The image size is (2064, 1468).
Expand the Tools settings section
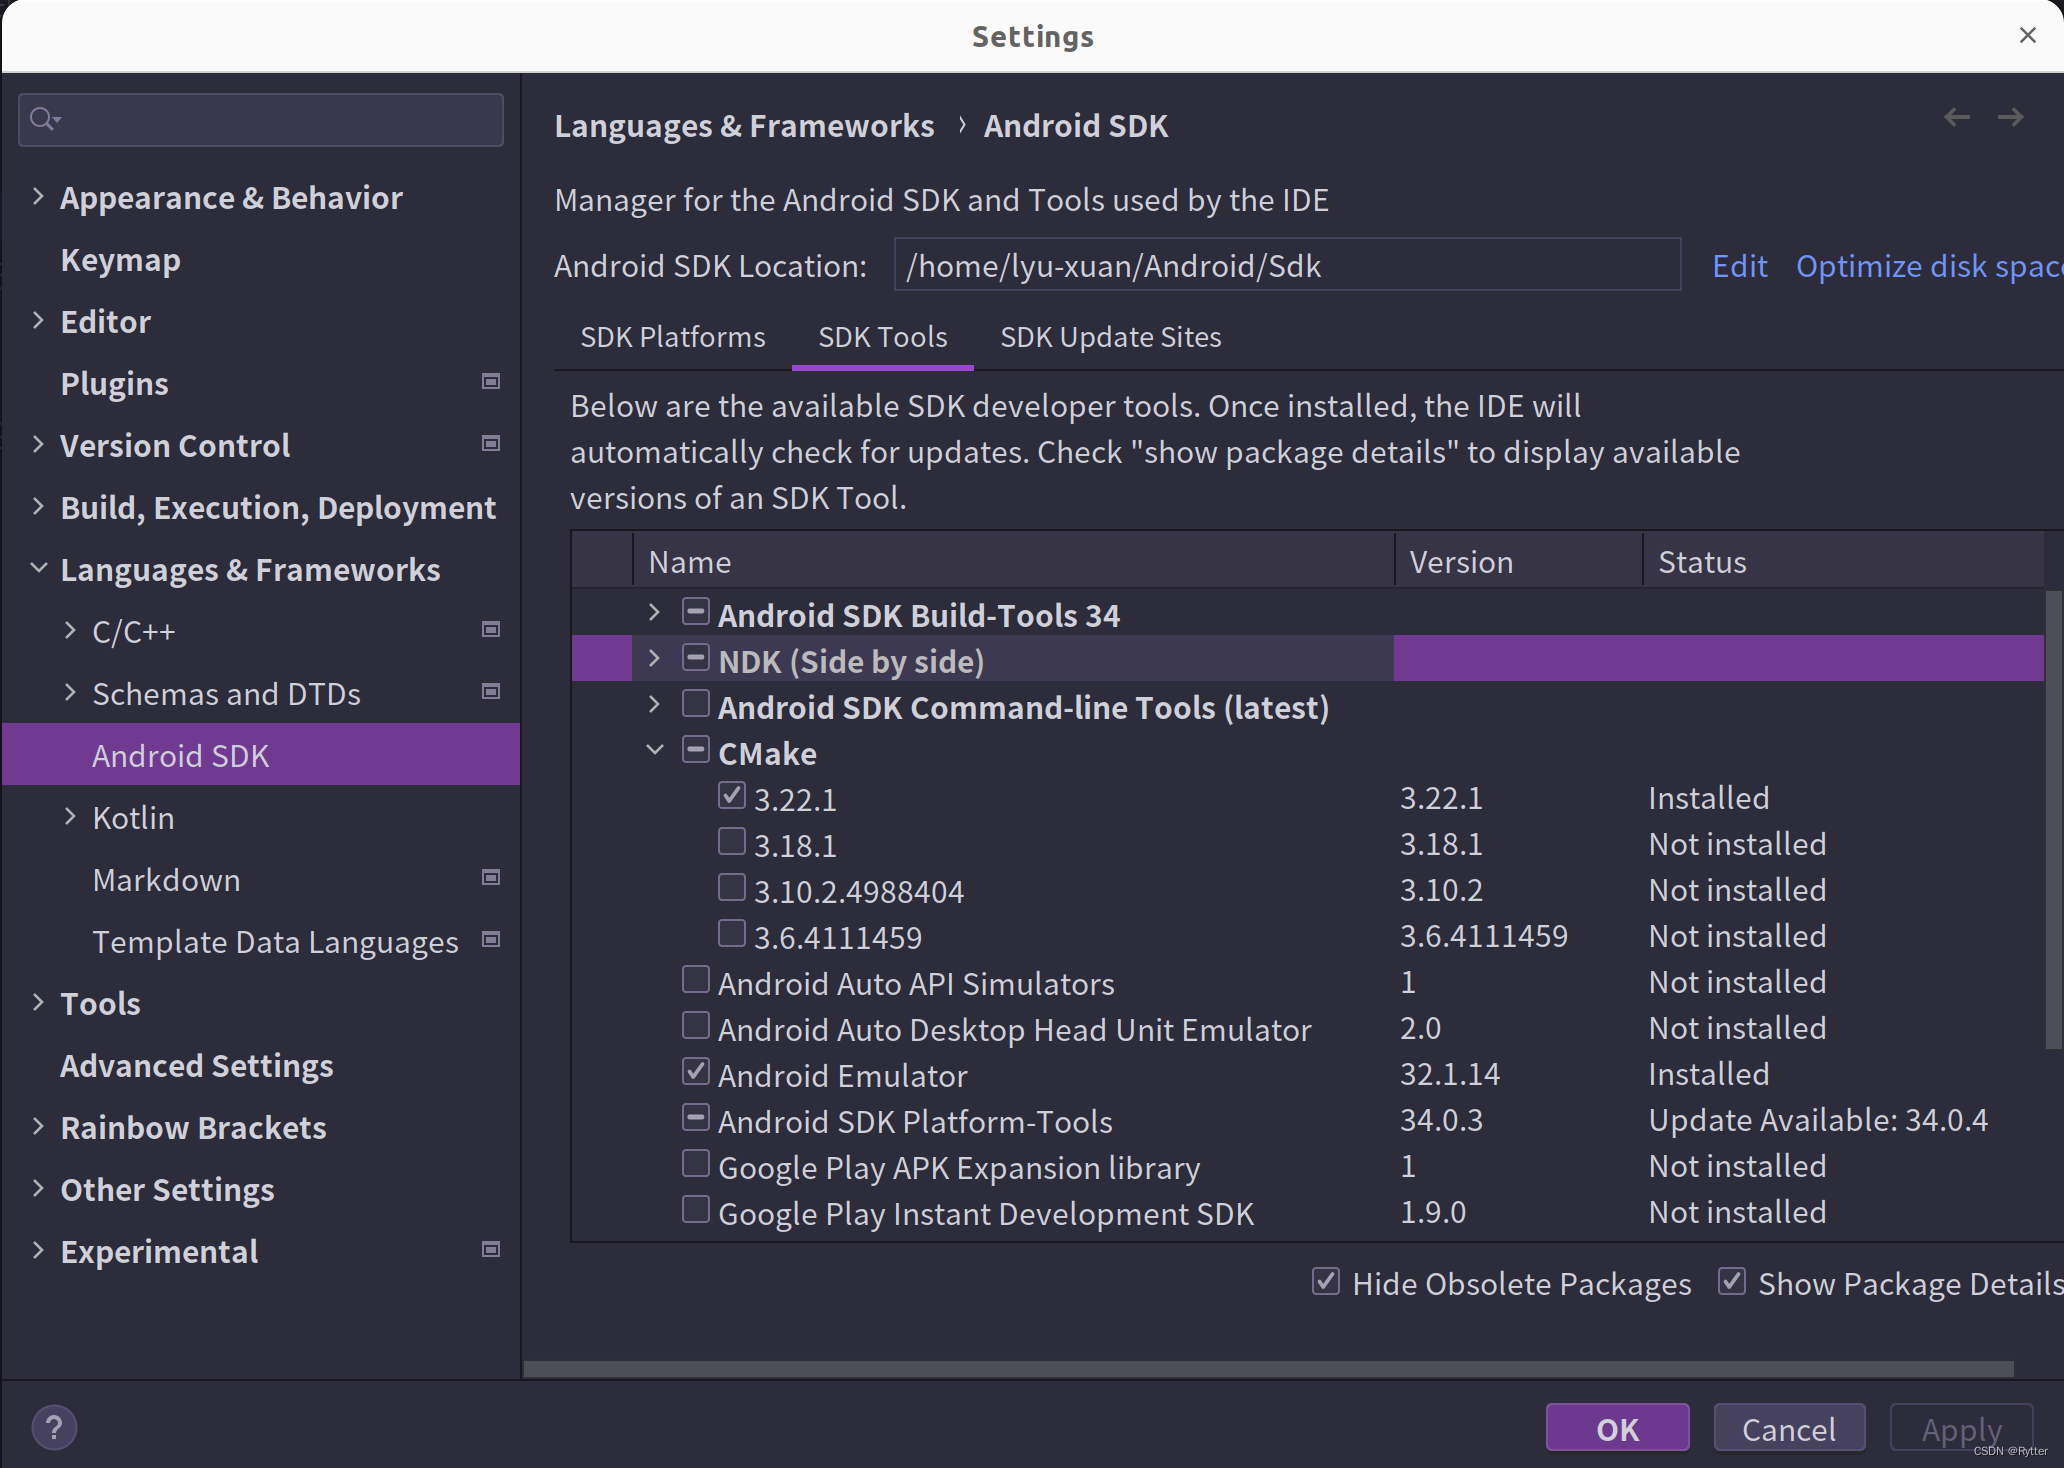point(38,1002)
